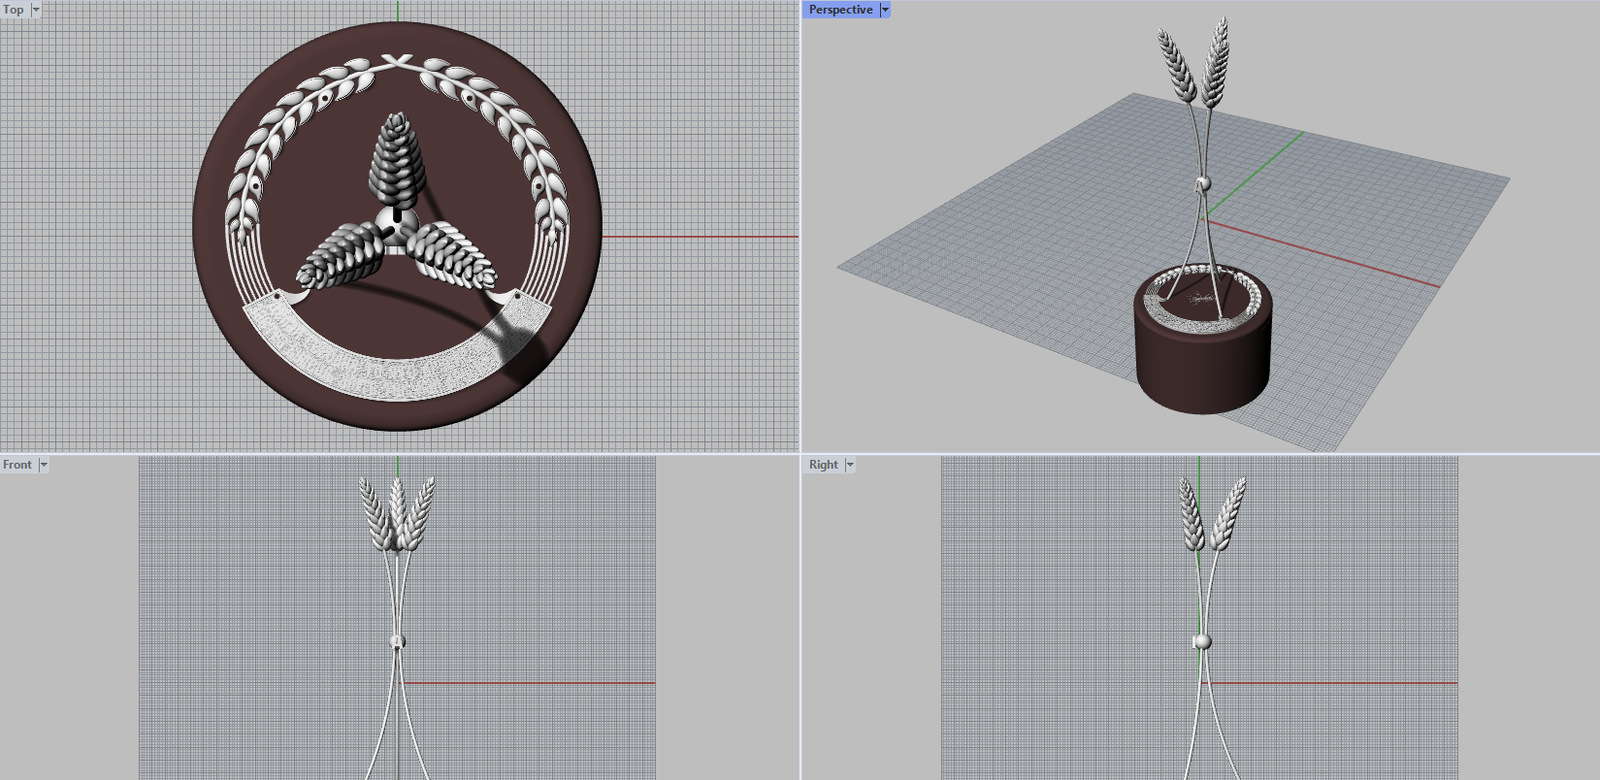Select the center sphere in Top view
Screen dimensions: 1600x780
click(x=397, y=228)
